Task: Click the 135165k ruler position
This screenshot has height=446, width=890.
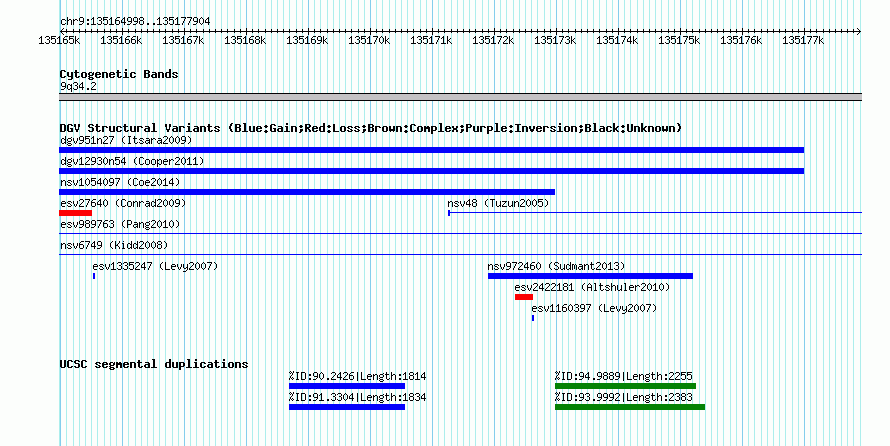Action: [x=59, y=40]
